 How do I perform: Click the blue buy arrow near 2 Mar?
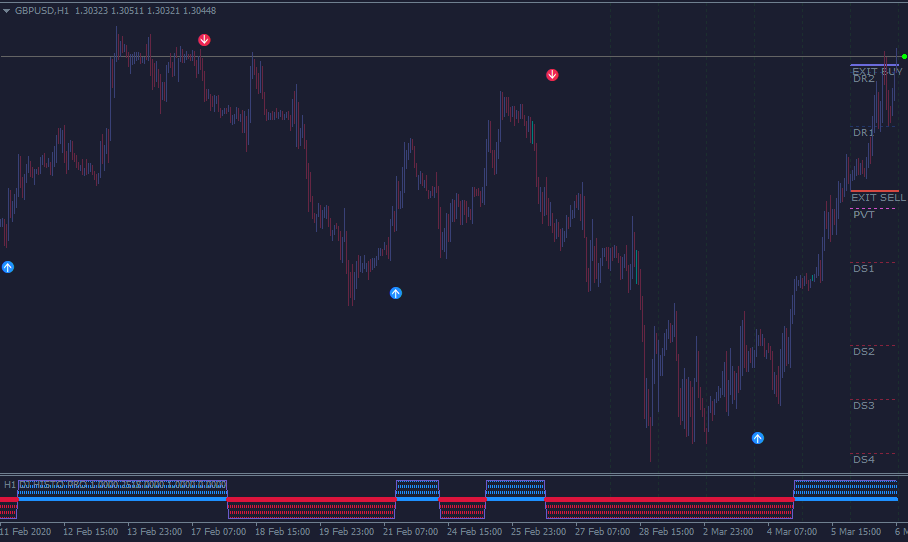tap(758, 438)
